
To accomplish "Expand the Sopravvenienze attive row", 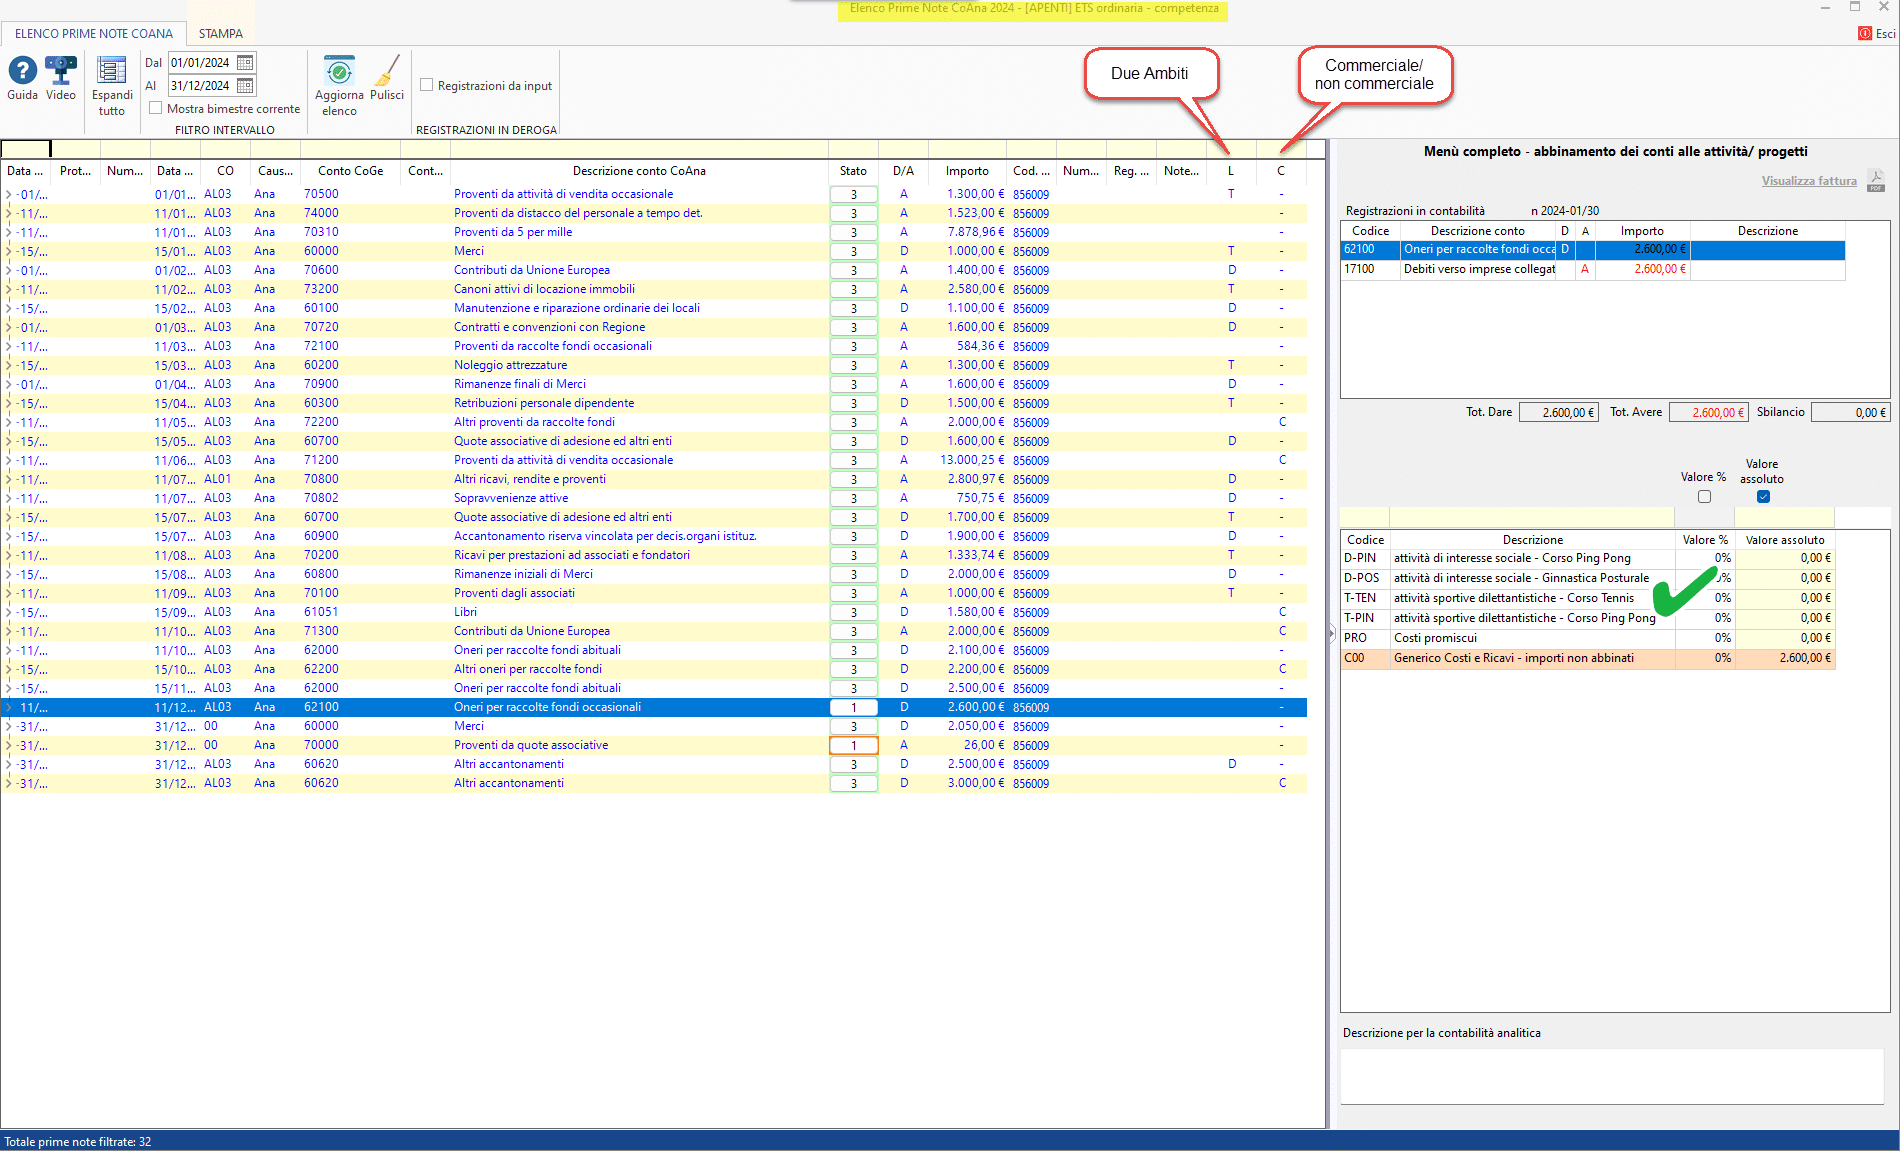I will tap(8, 498).
